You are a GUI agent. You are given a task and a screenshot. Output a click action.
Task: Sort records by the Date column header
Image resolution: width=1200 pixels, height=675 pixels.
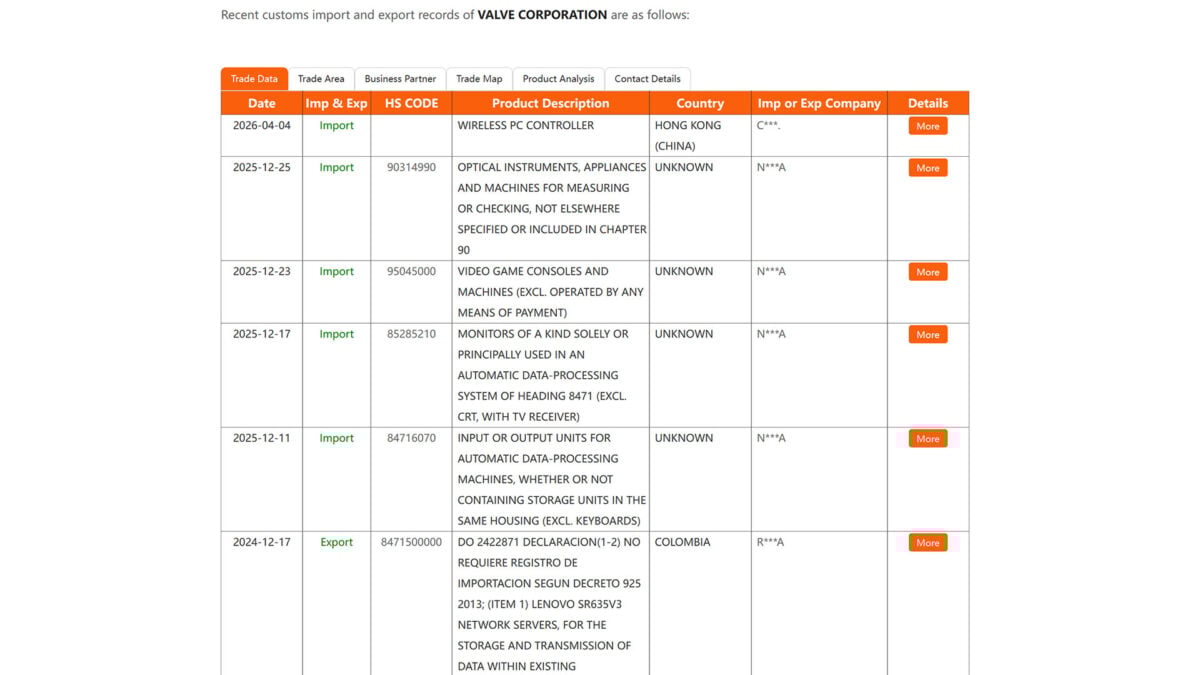coord(261,103)
